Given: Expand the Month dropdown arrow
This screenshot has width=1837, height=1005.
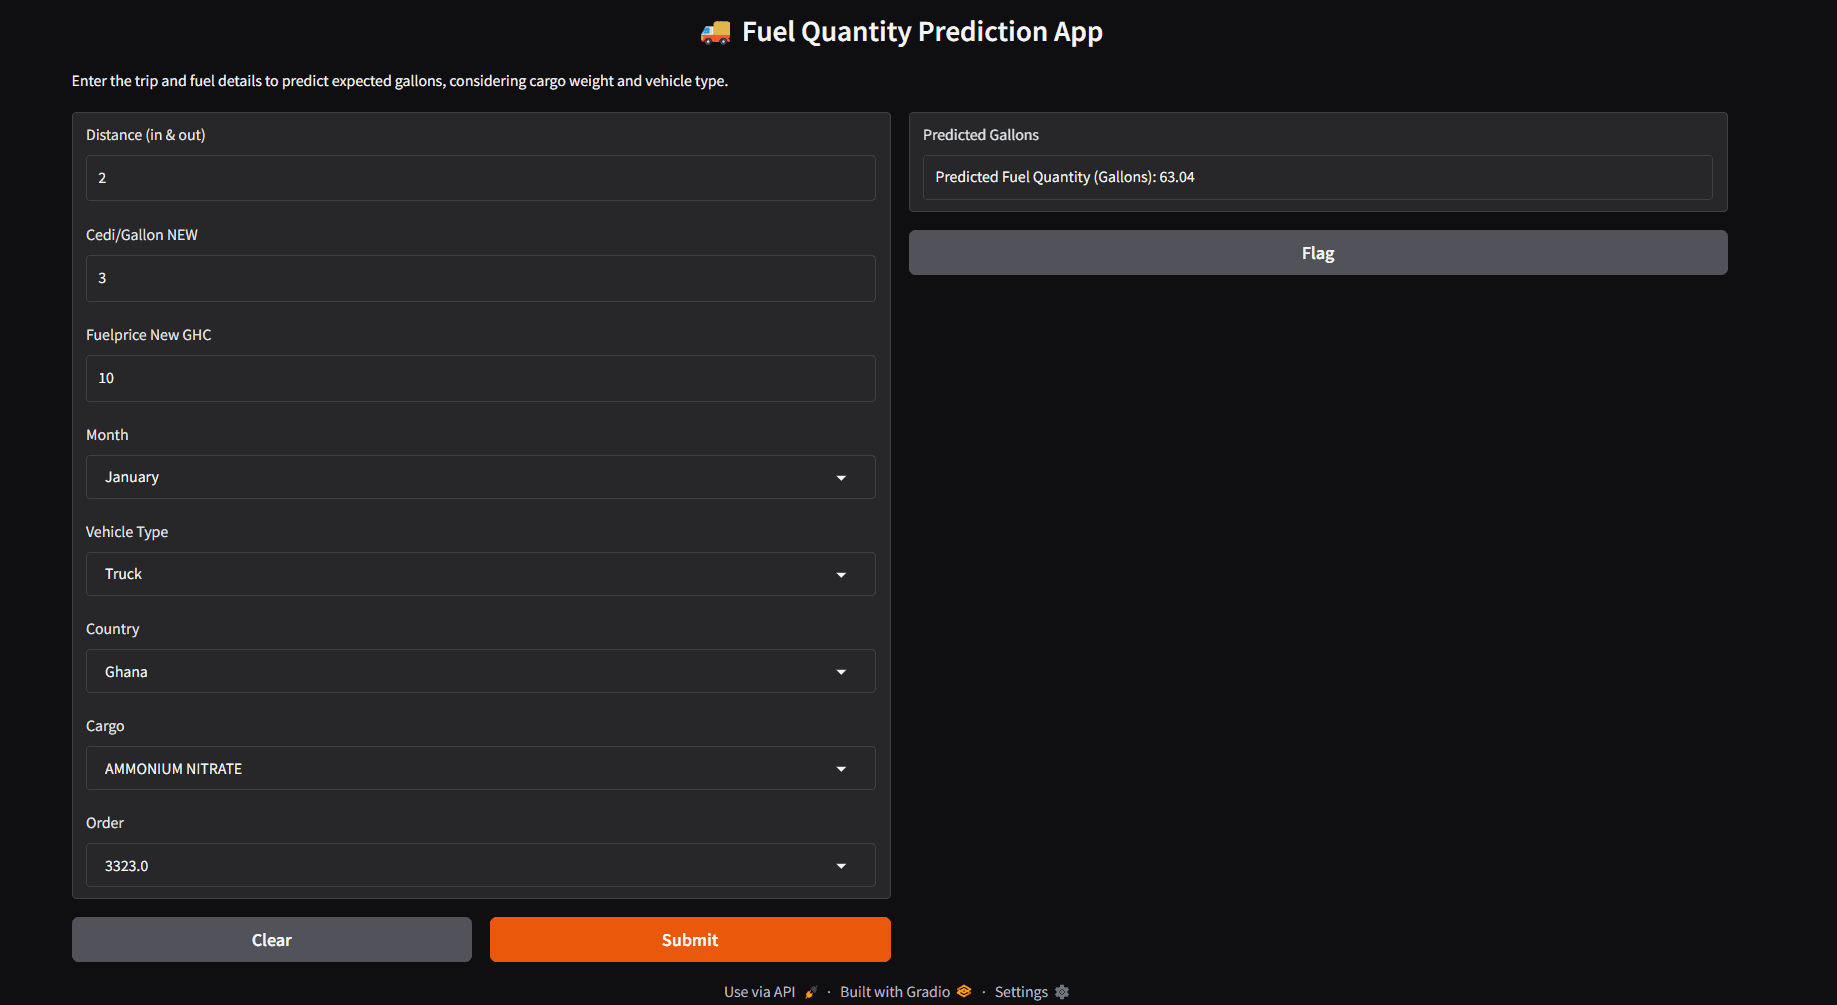Looking at the screenshot, I should [x=841, y=478].
